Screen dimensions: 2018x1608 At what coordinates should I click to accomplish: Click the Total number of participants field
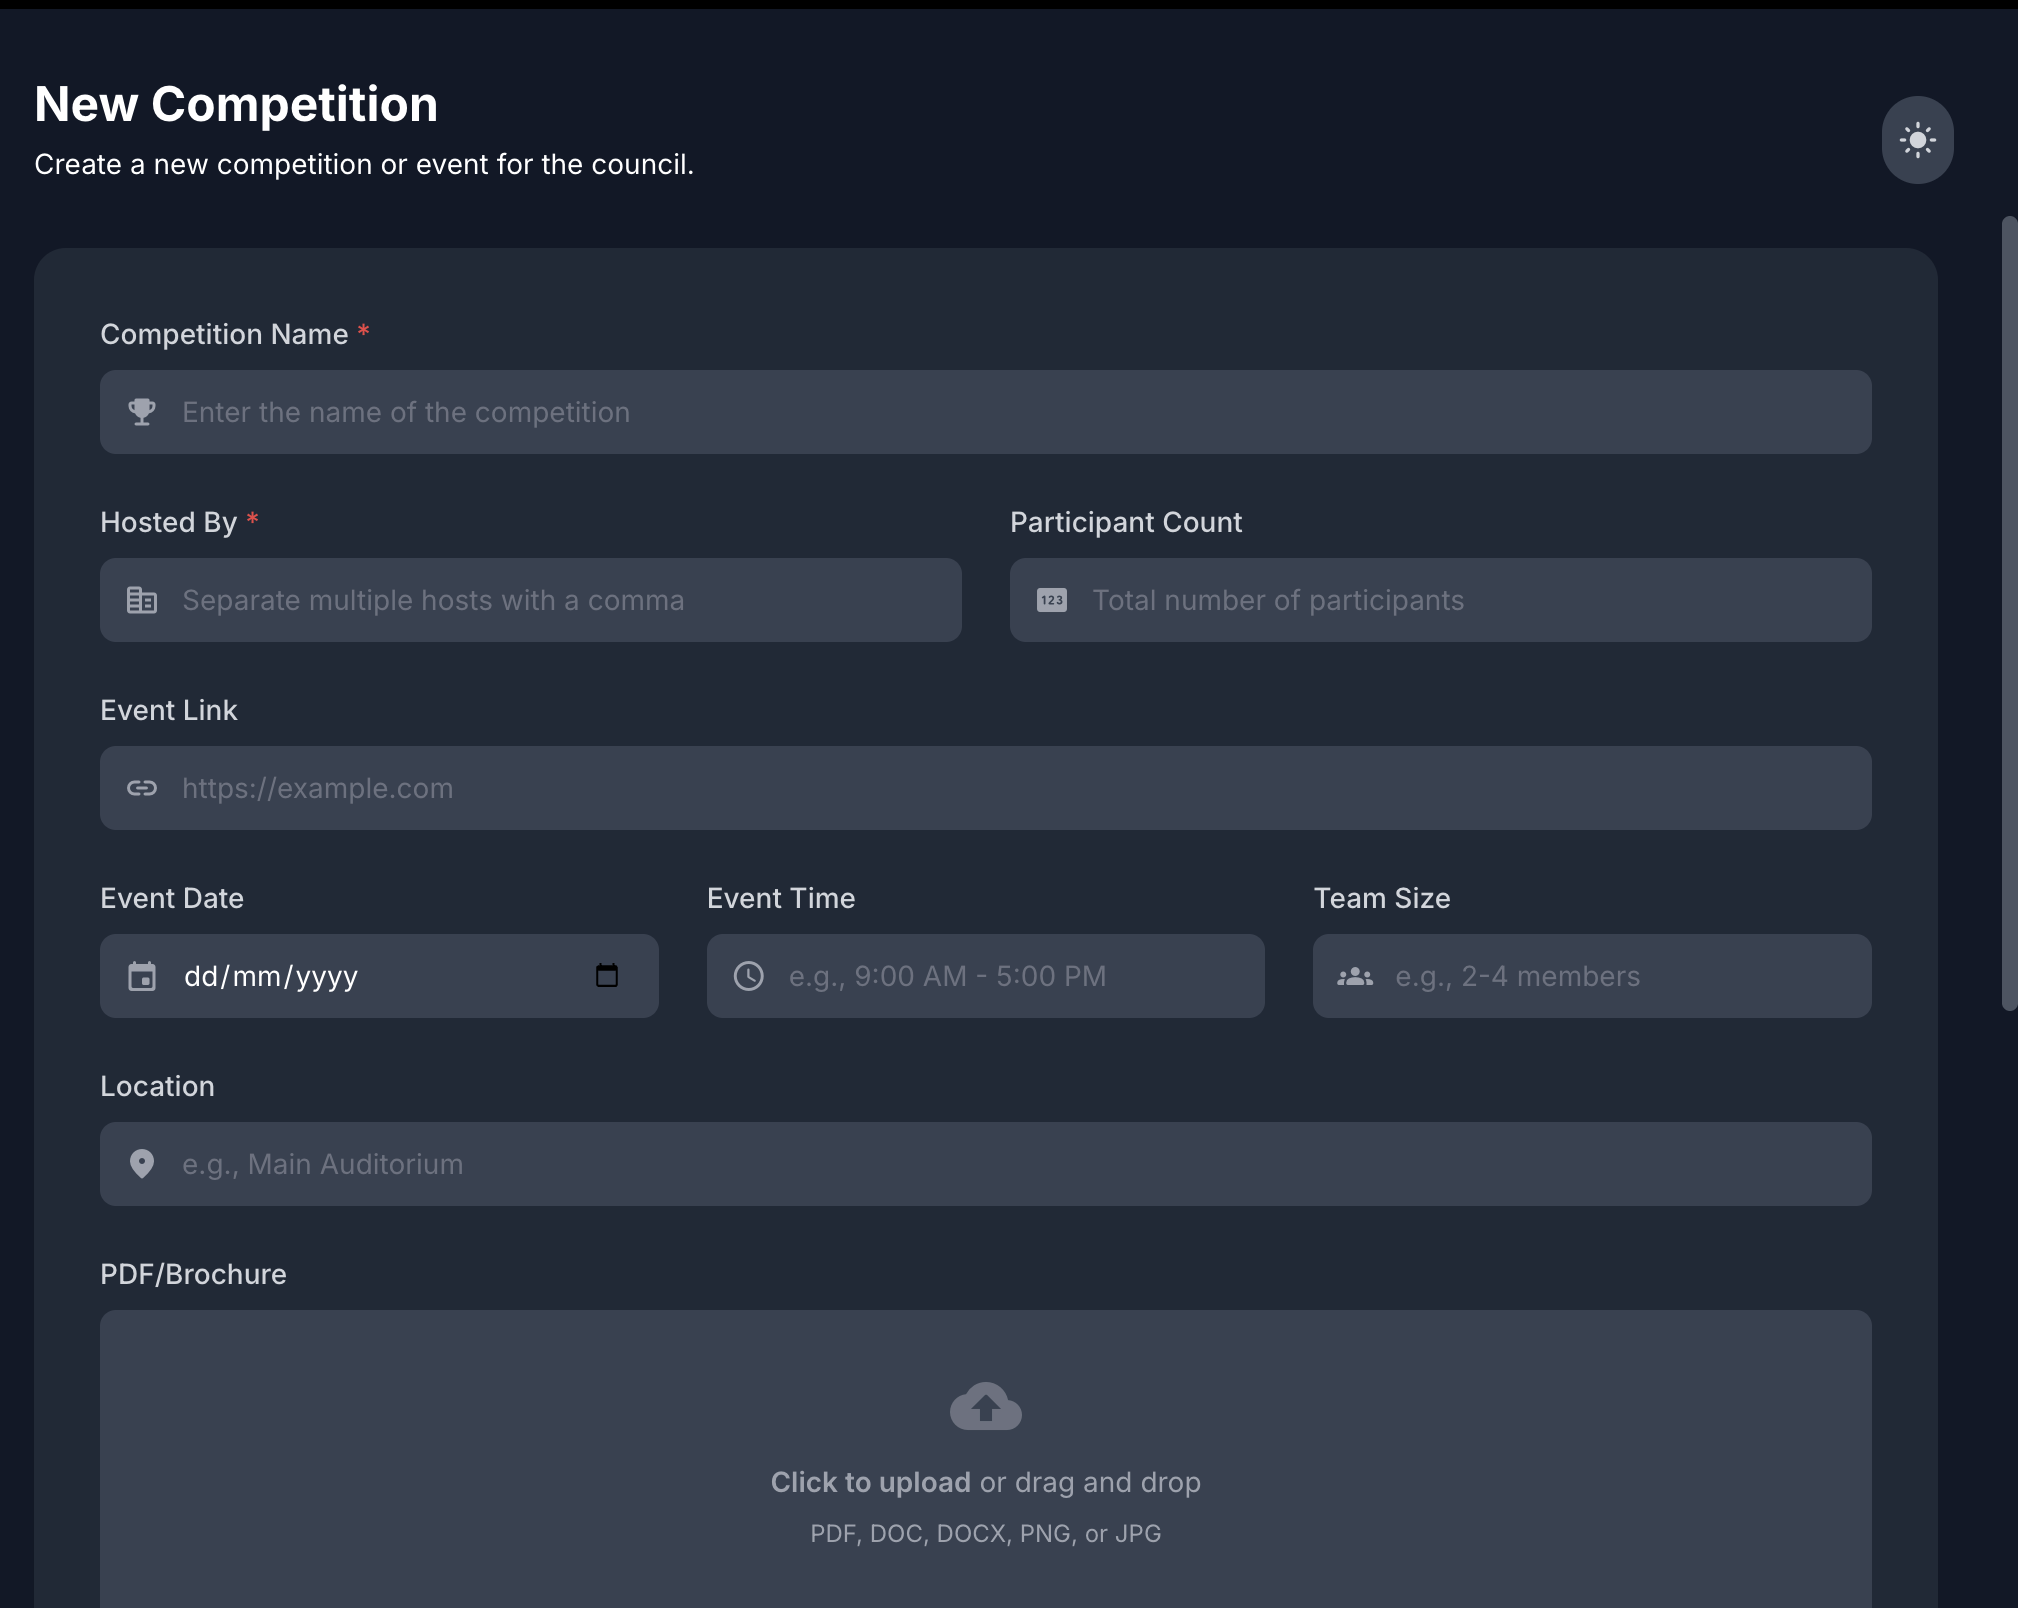[1470, 600]
